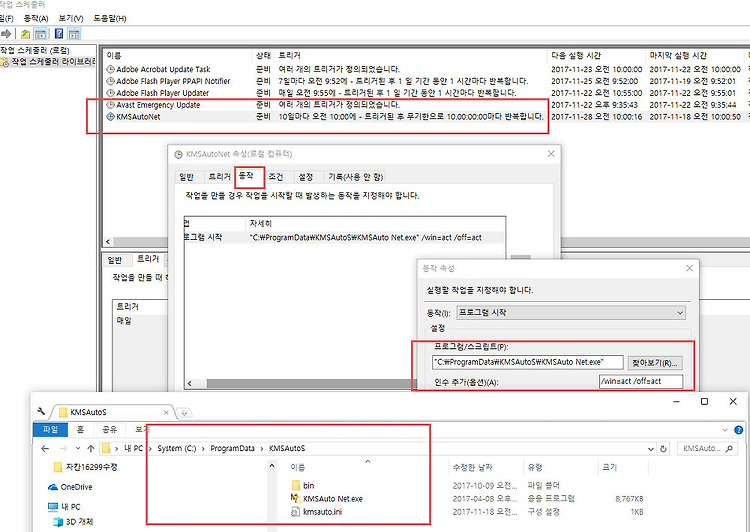Click the 내 PC computer icon in navigation pane

[x=53, y=506]
